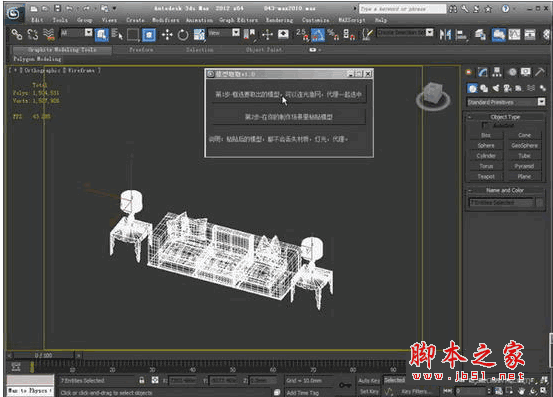Collapse the Object Type rollout
553x397 pixels.
(505, 117)
